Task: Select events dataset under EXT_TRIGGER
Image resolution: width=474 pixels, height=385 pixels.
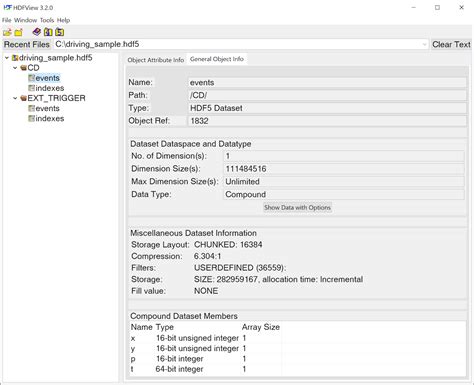Action: 47,108
